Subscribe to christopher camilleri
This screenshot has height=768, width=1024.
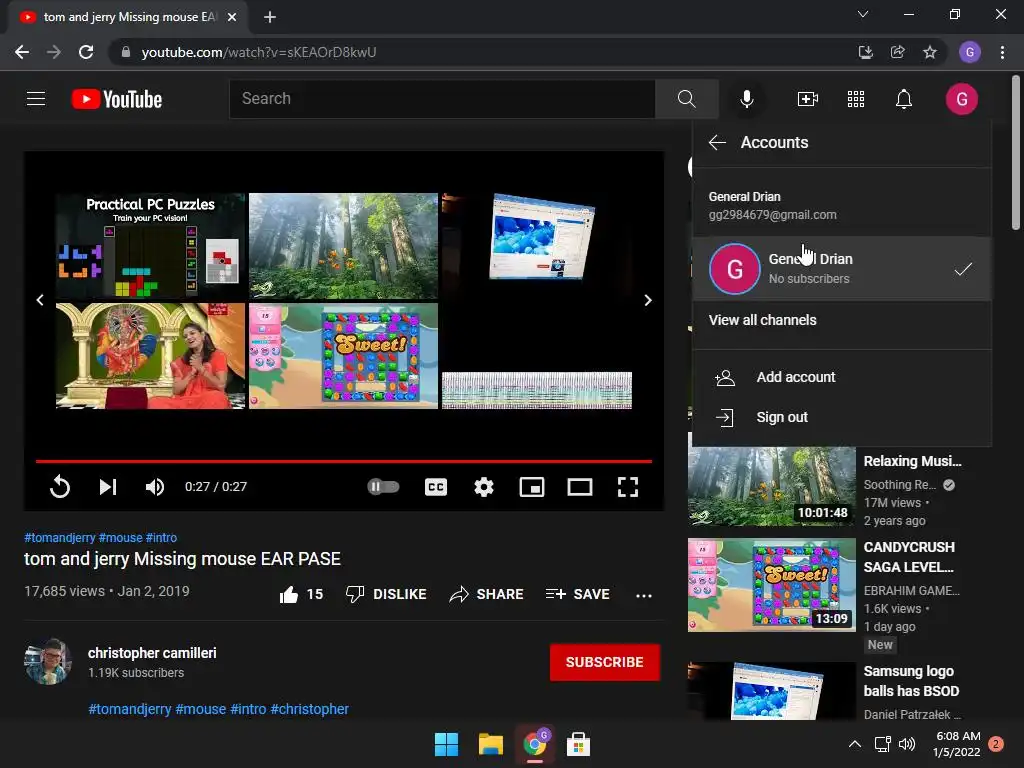(x=605, y=662)
